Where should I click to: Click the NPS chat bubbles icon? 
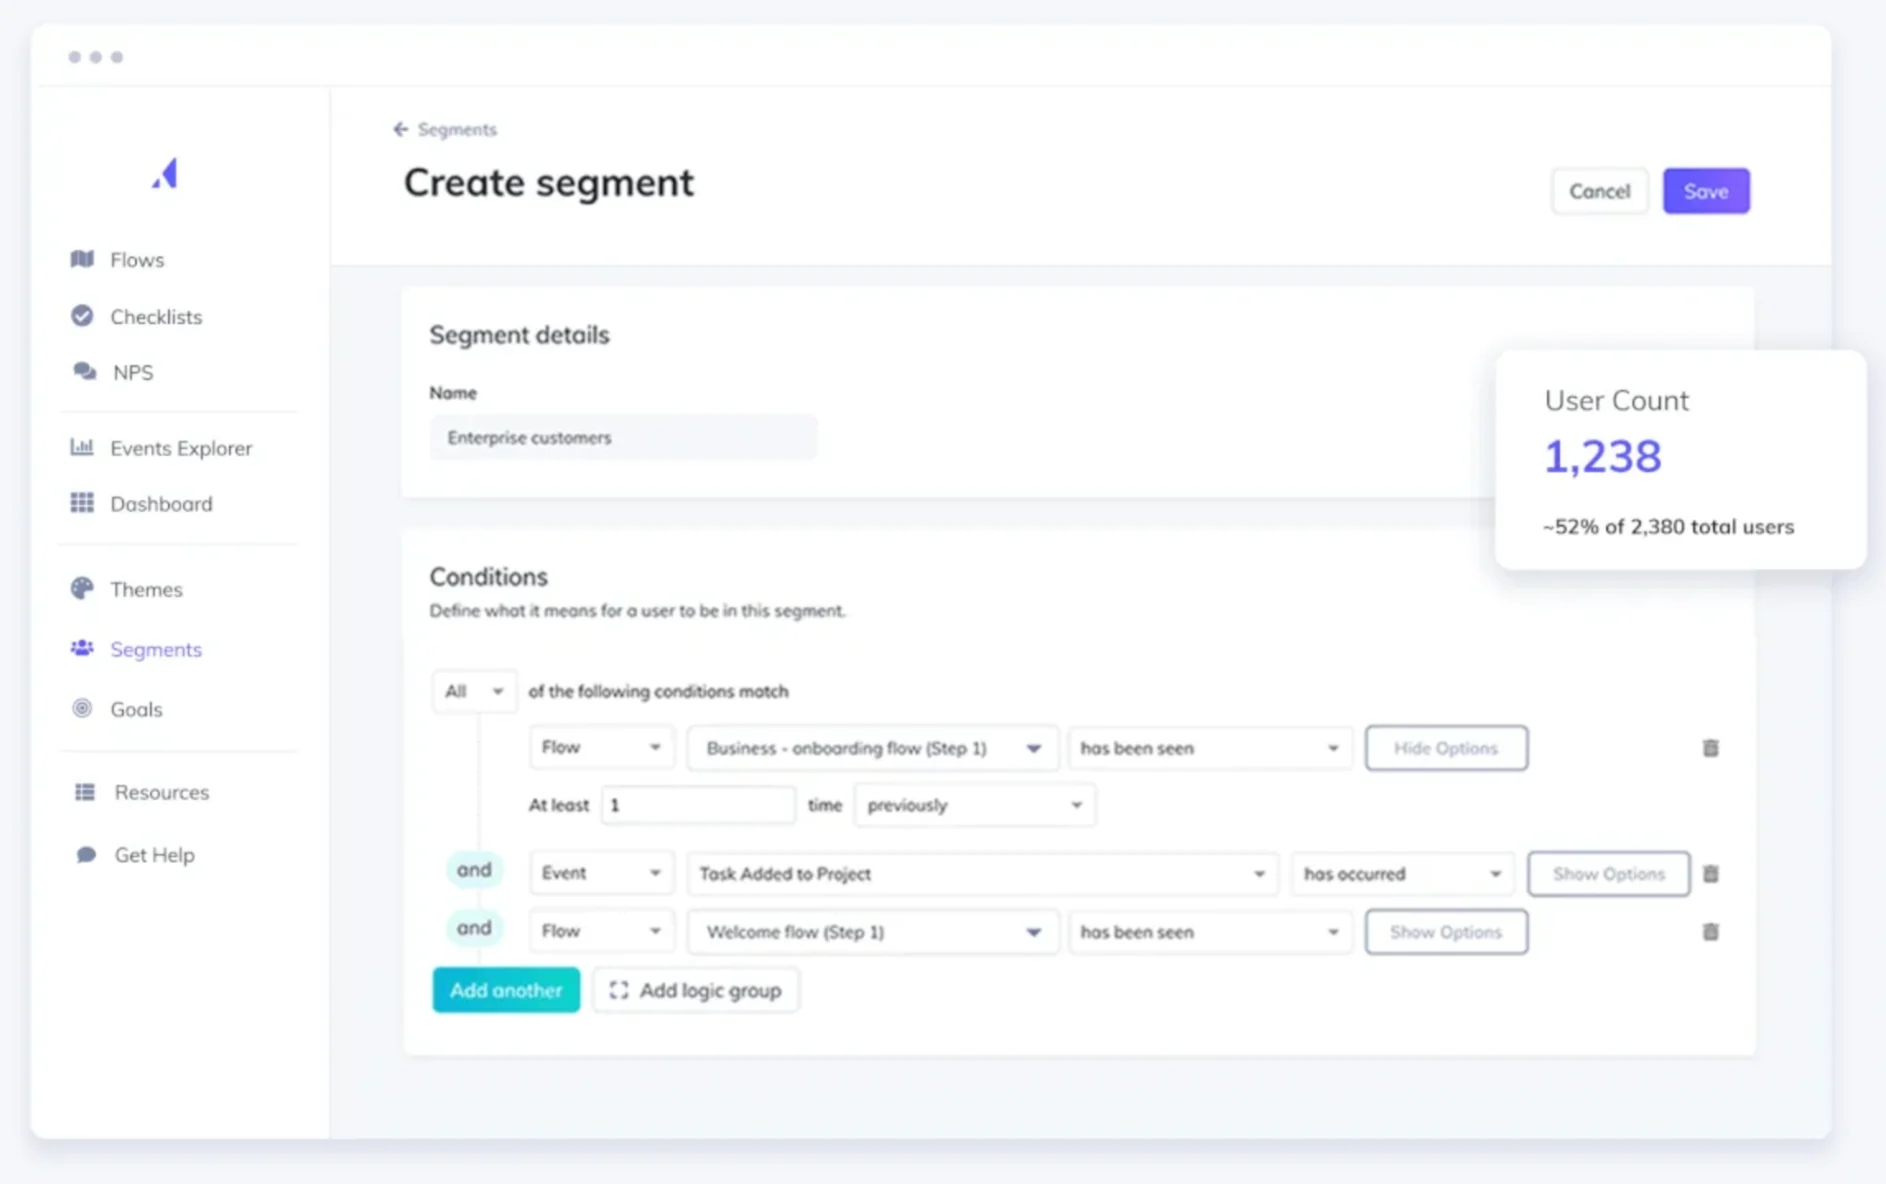tap(84, 372)
